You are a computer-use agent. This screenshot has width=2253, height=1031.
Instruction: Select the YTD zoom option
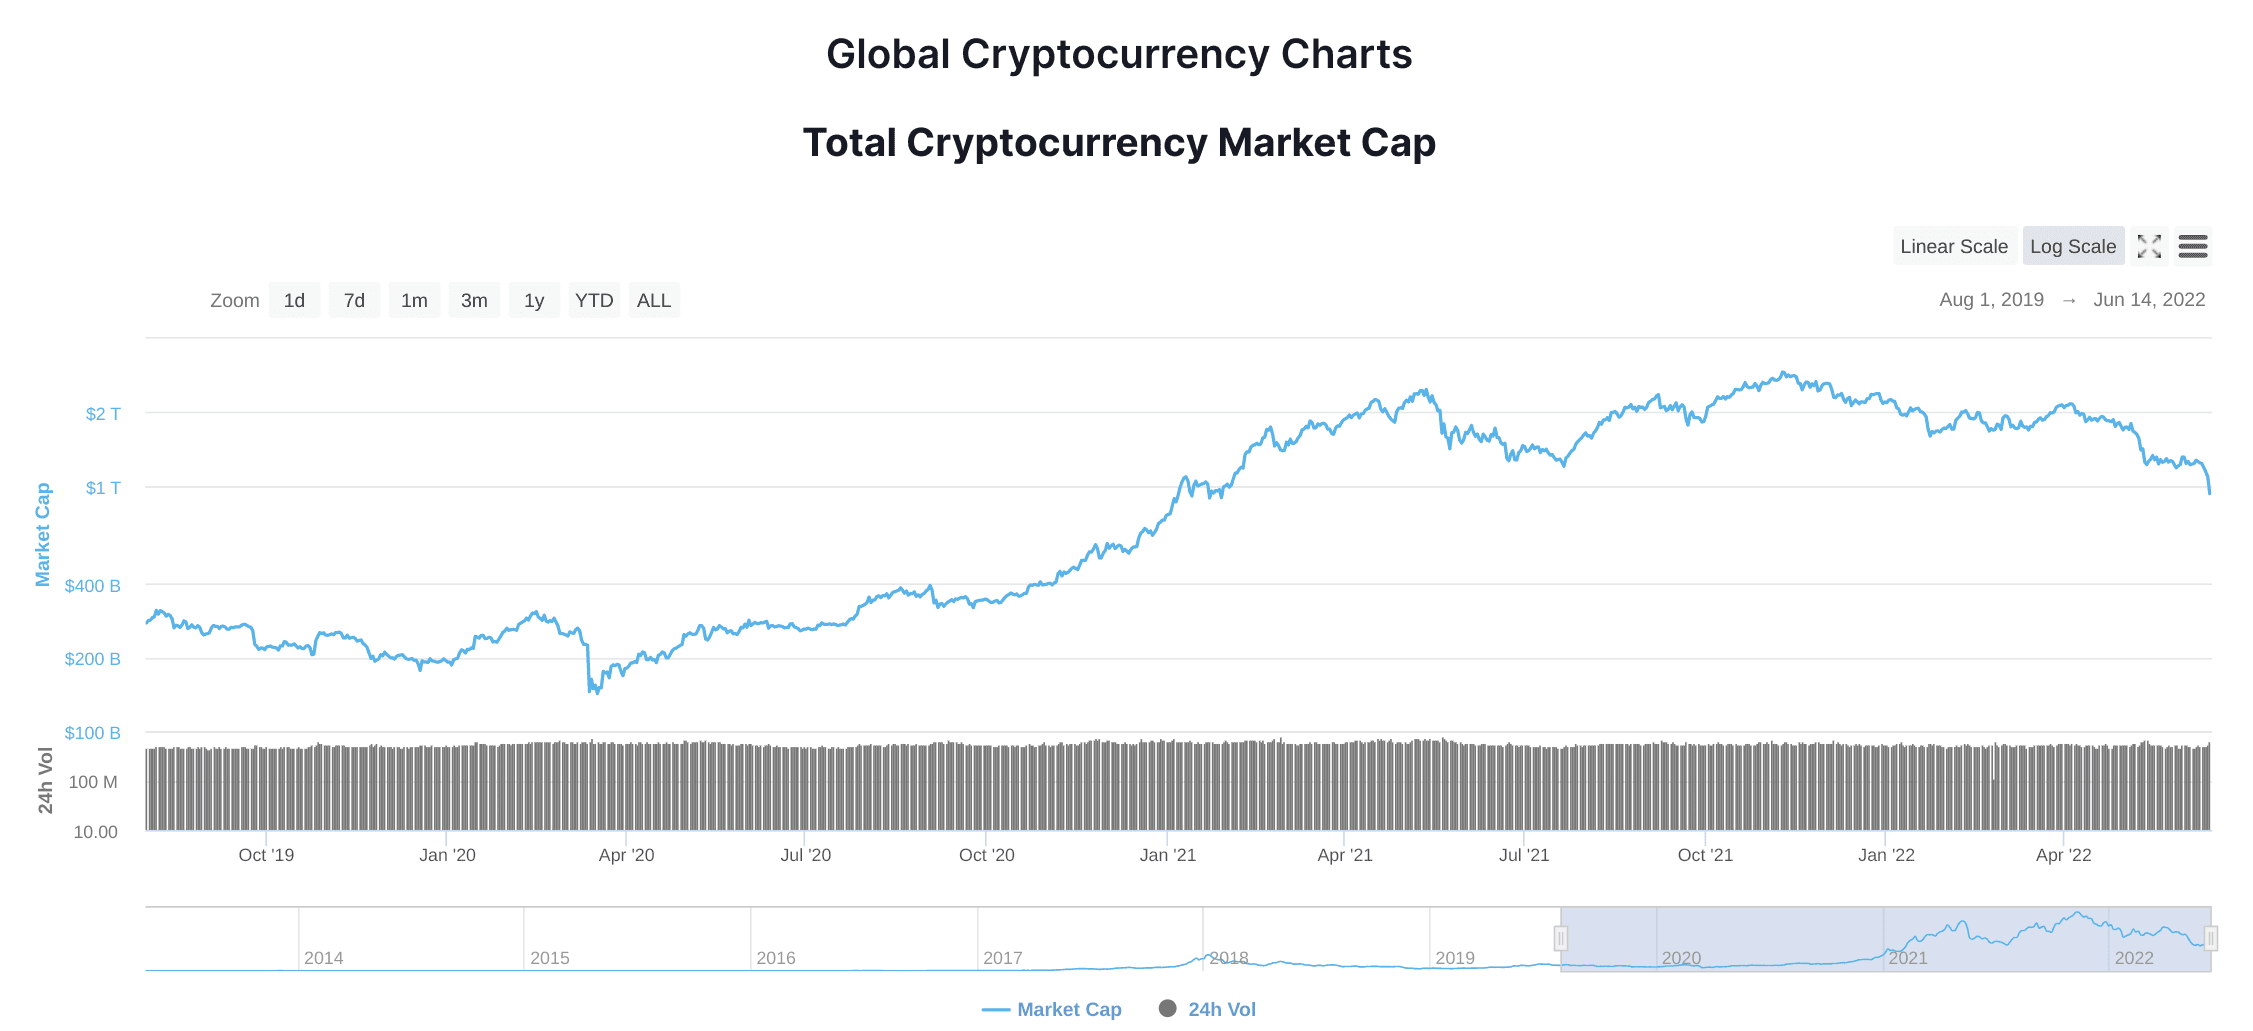[x=594, y=300]
